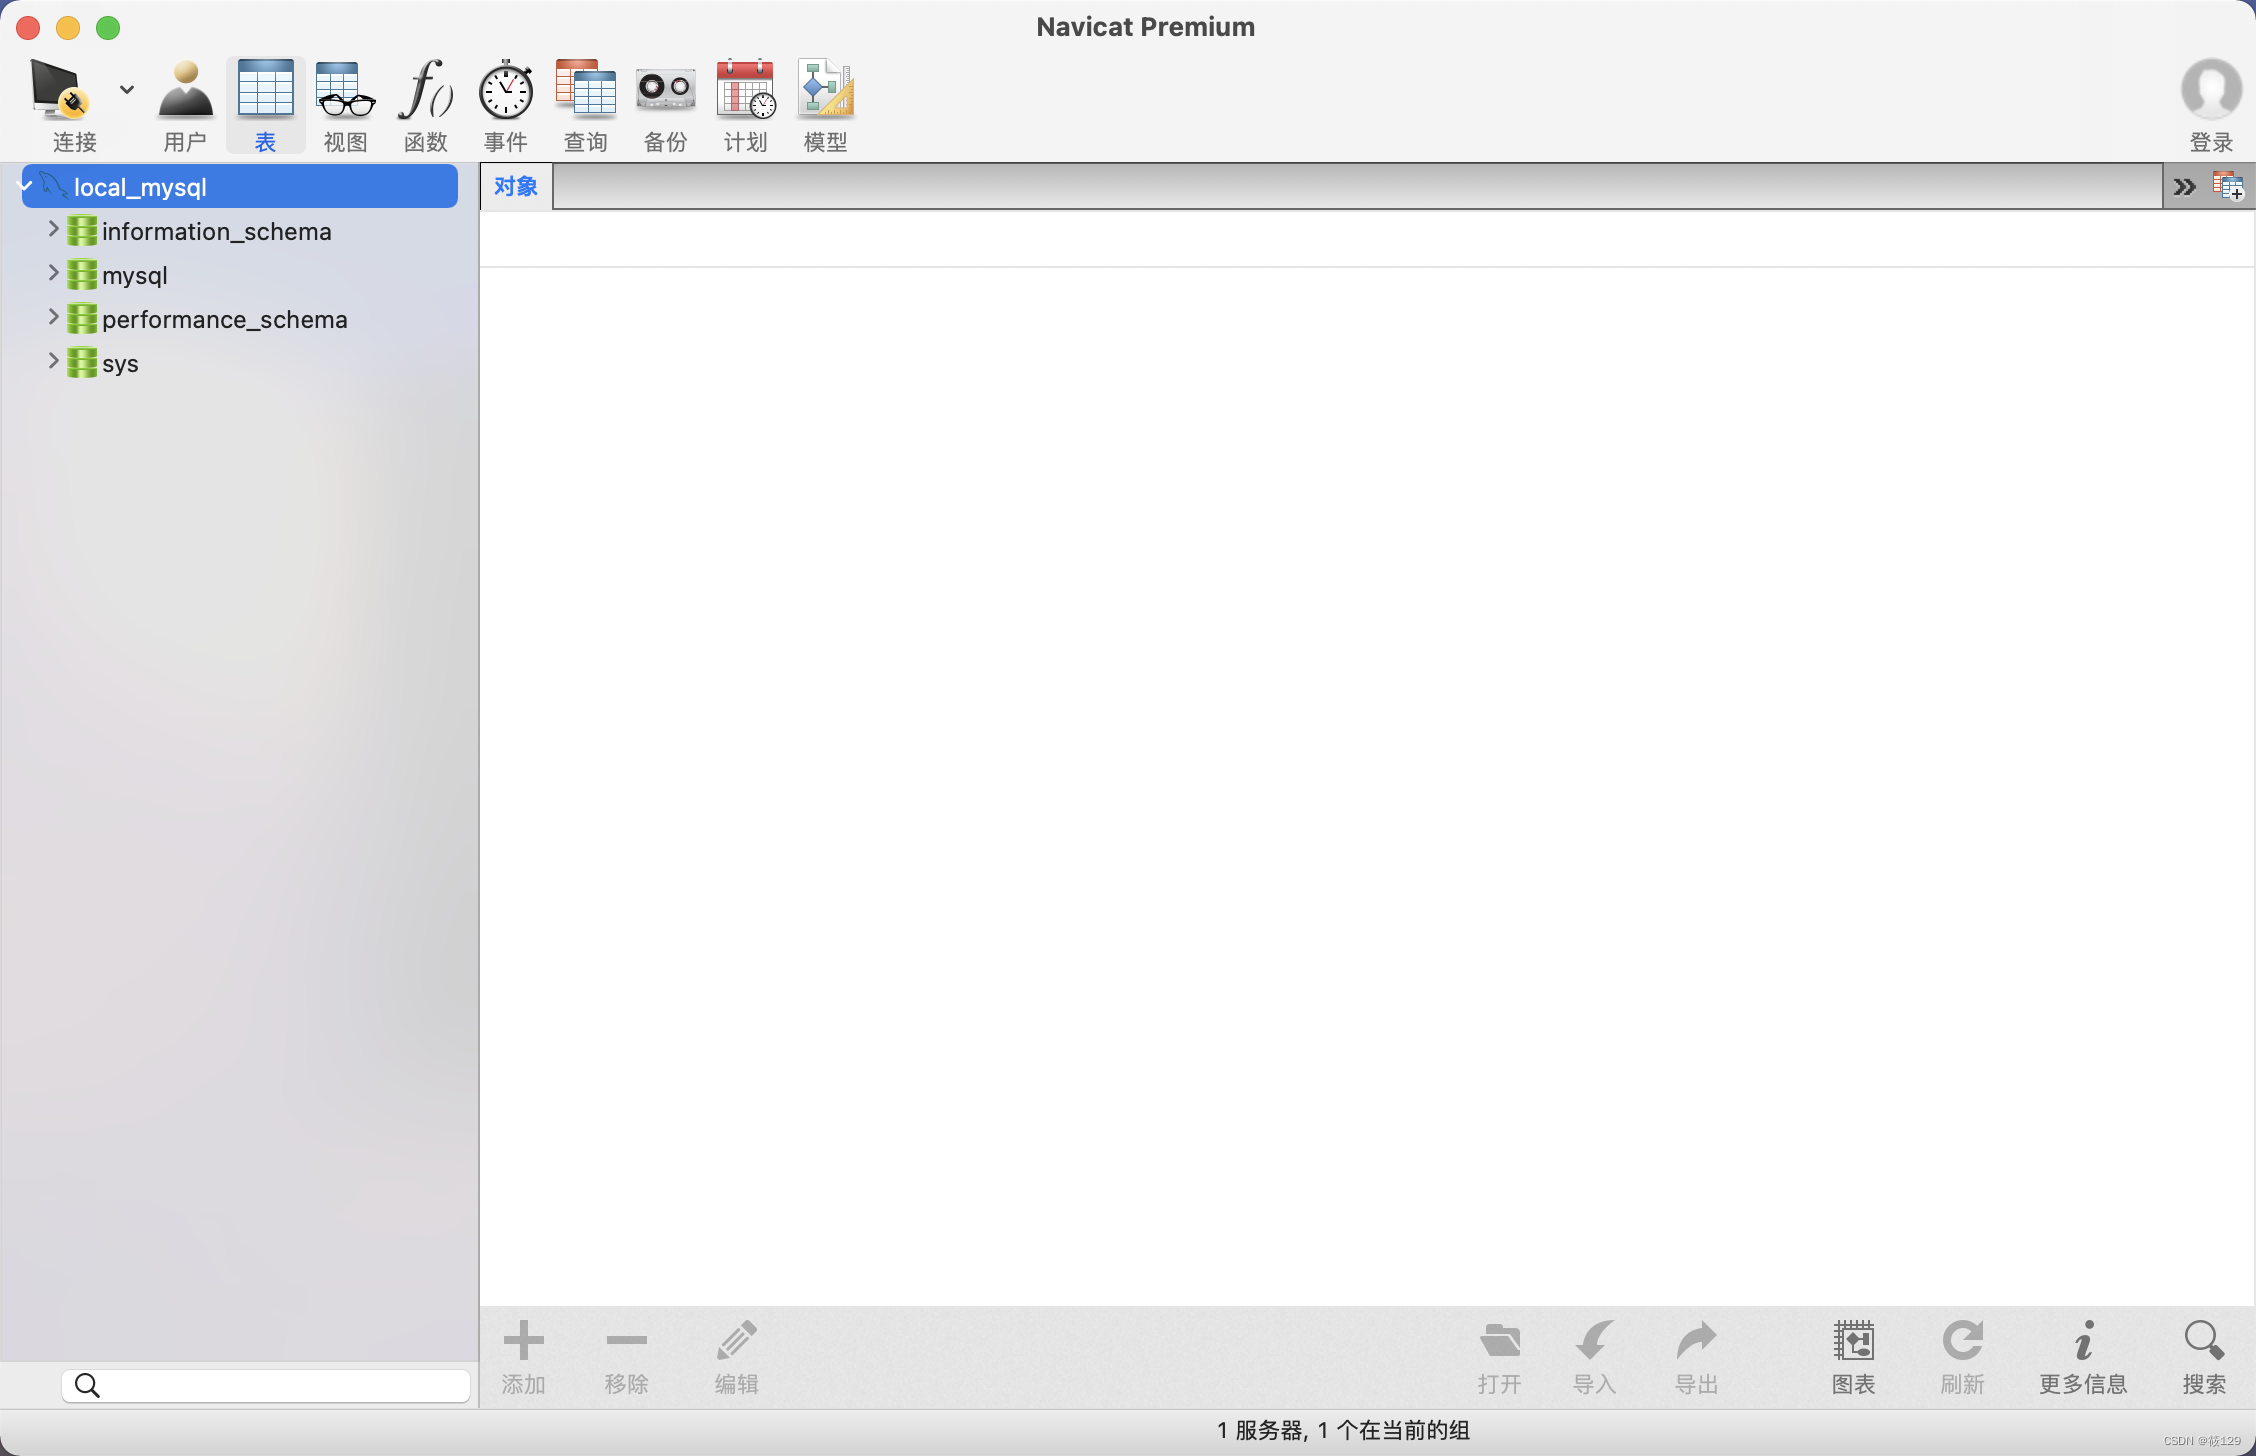Expand the performance_schema database

tap(54, 318)
